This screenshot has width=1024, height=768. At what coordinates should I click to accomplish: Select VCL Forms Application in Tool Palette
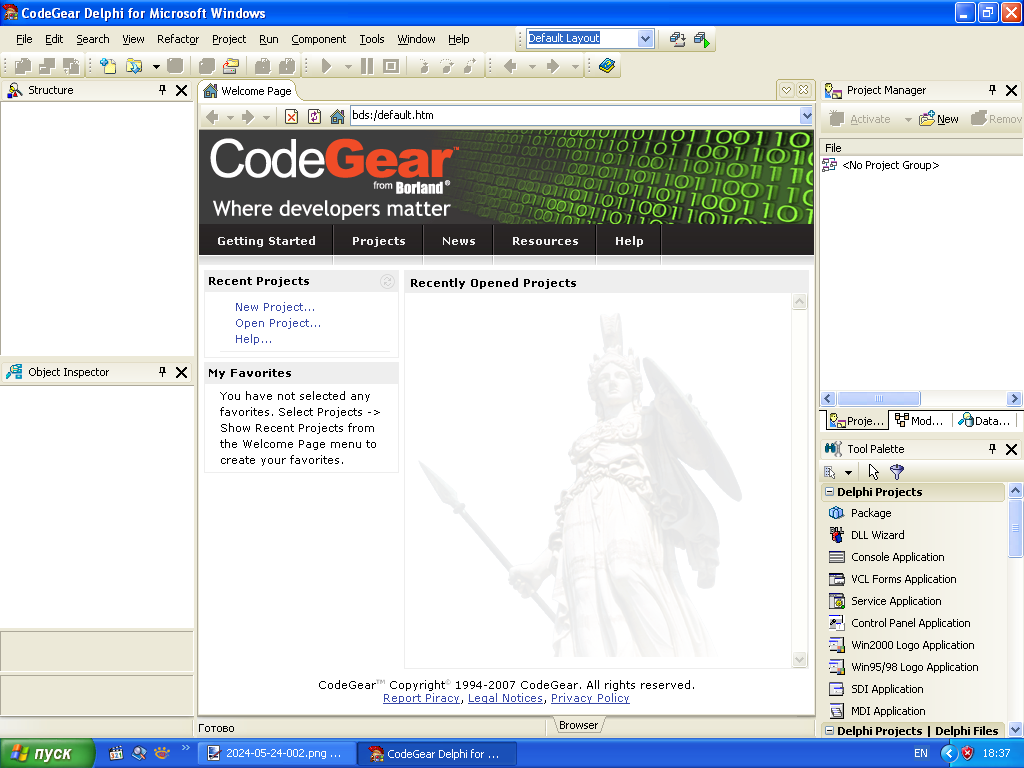coord(912,579)
